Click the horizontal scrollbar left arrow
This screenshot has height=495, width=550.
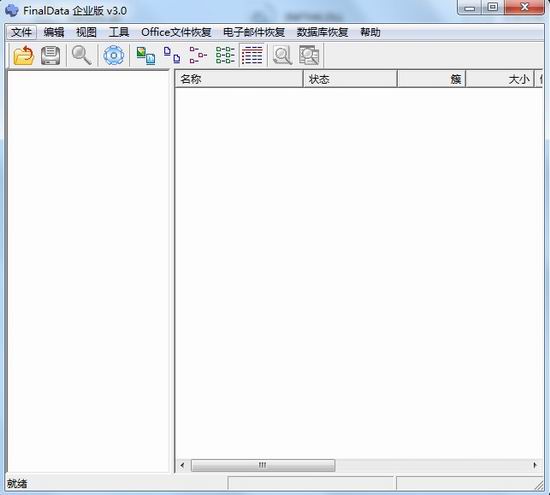click(182, 465)
